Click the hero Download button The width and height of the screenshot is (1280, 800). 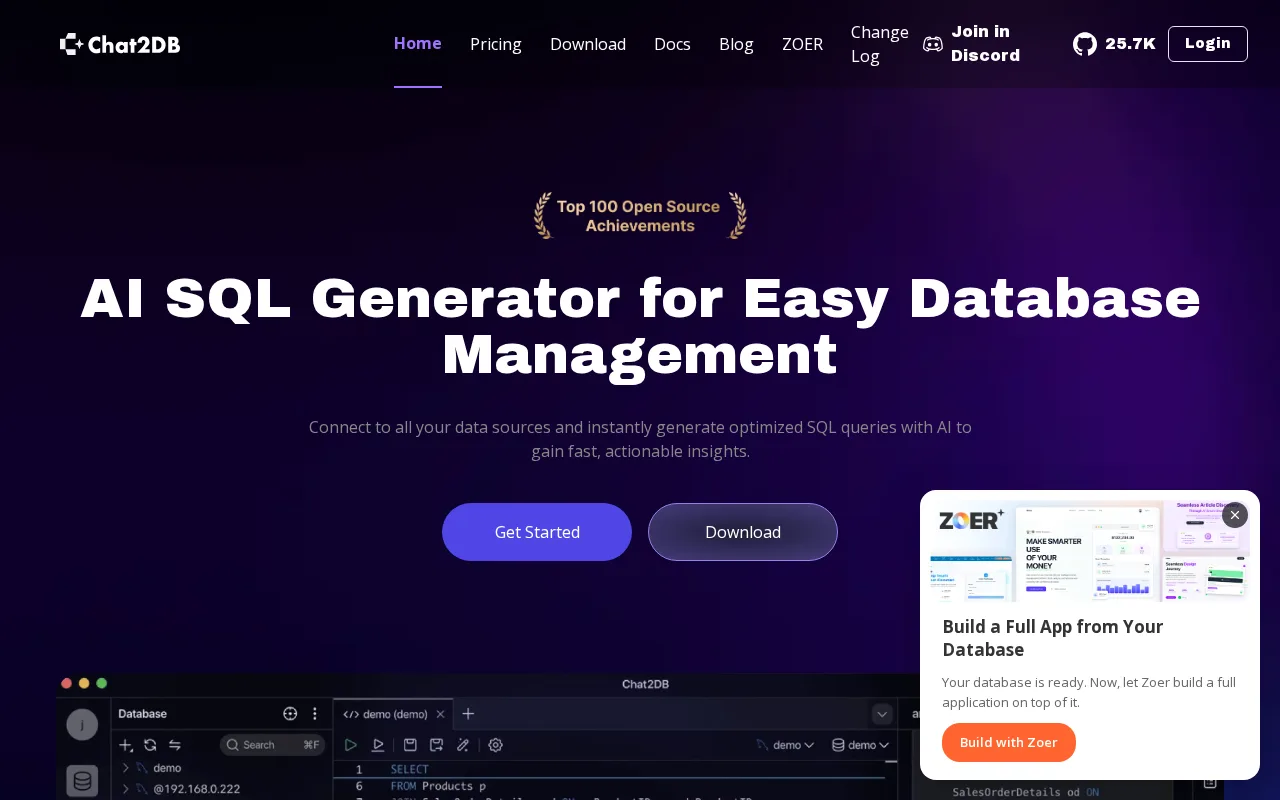pyautogui.click(x=743, y=532)
